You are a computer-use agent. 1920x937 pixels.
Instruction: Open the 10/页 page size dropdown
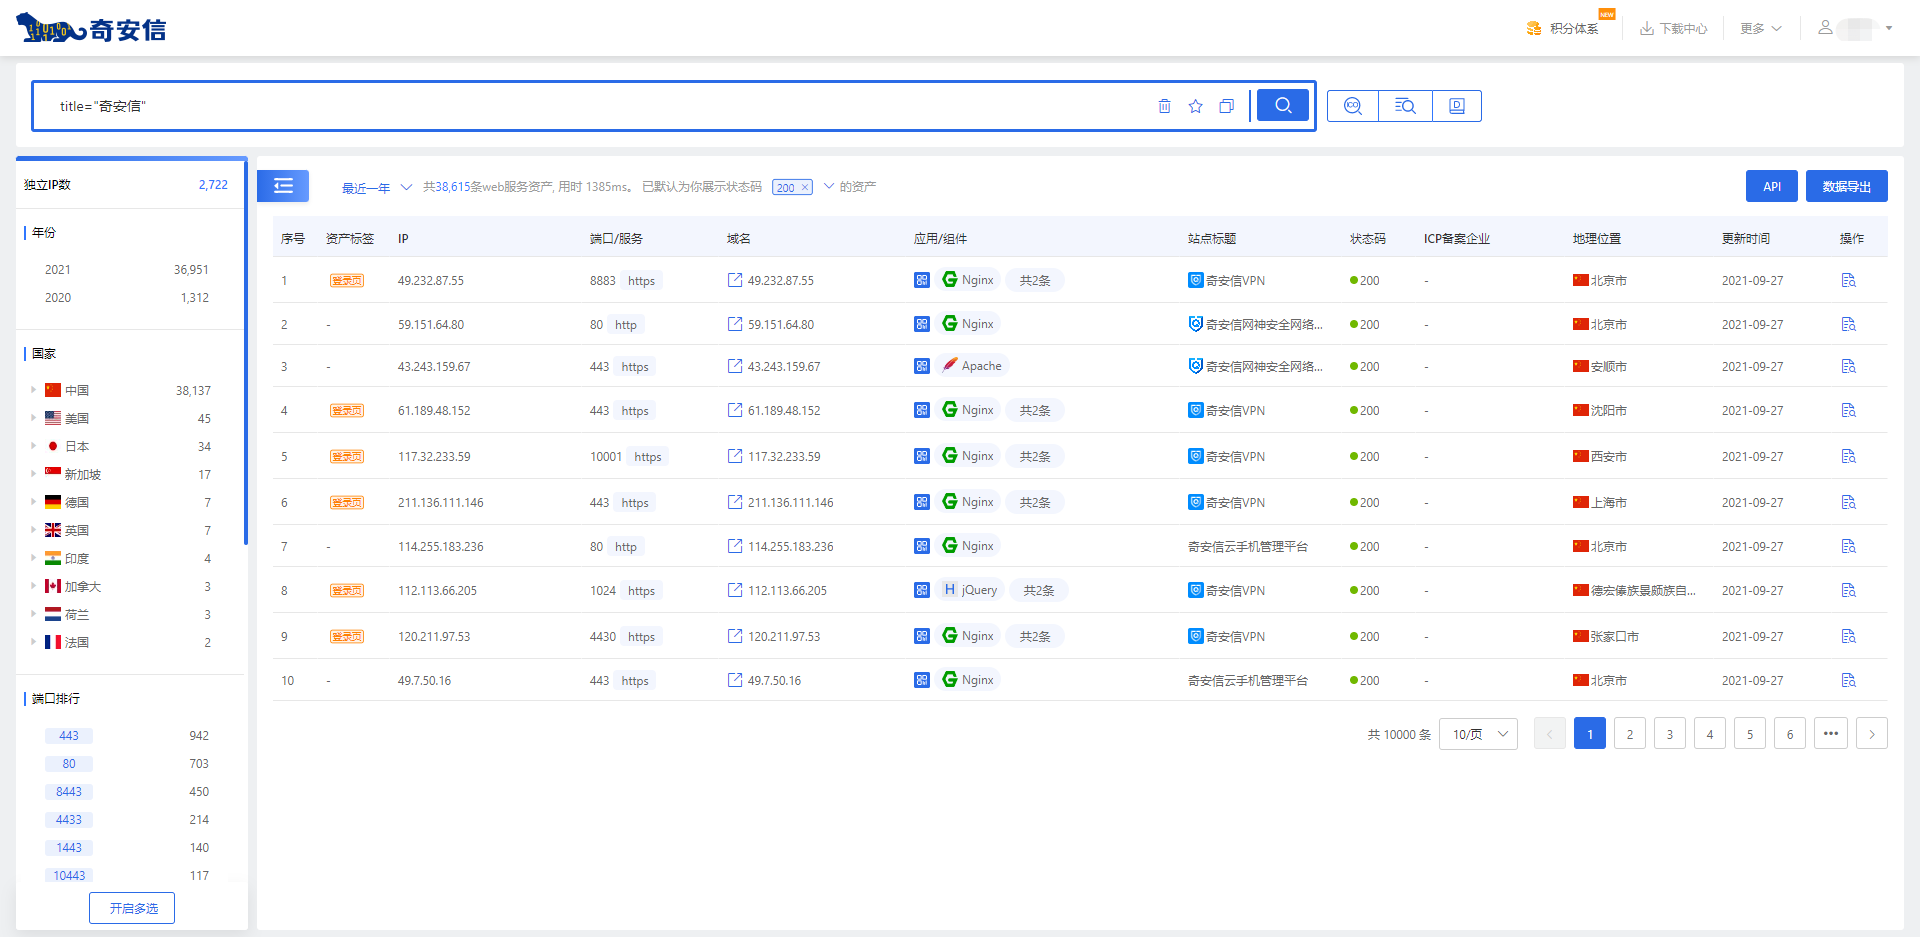pyautogui.click(x=1478, y=734)
